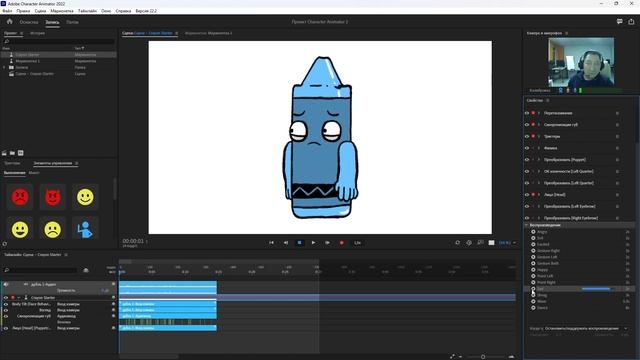Disarm red record dot for Перетаскивание
The height and width of the screenshot is (360, 640).
point(533,113)
